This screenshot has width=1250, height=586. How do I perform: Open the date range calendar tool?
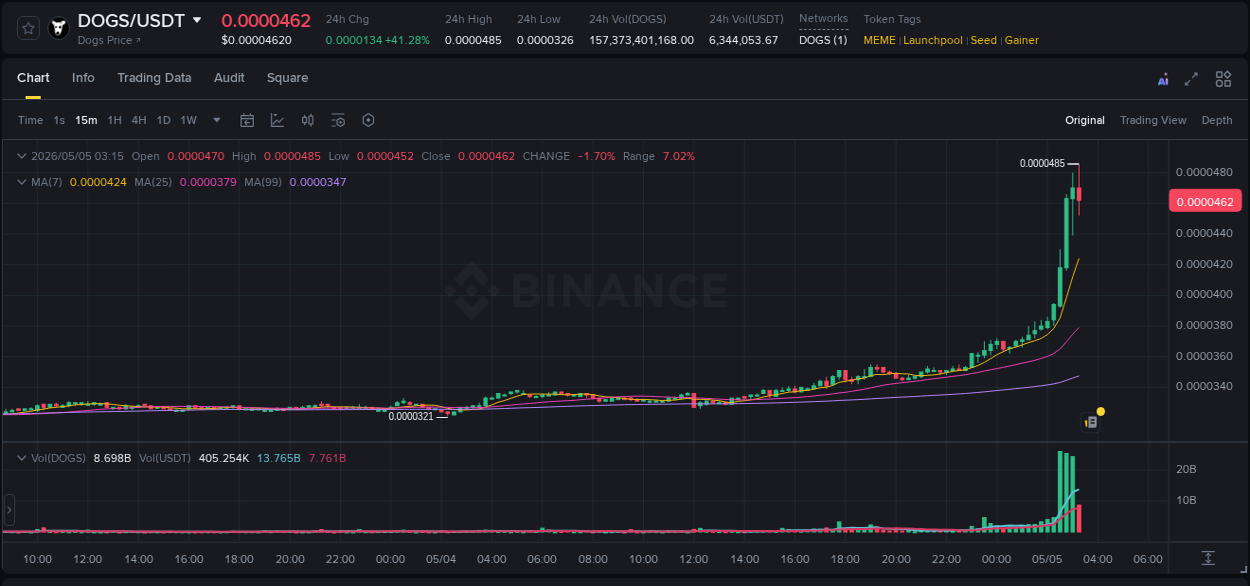(247, 120)
